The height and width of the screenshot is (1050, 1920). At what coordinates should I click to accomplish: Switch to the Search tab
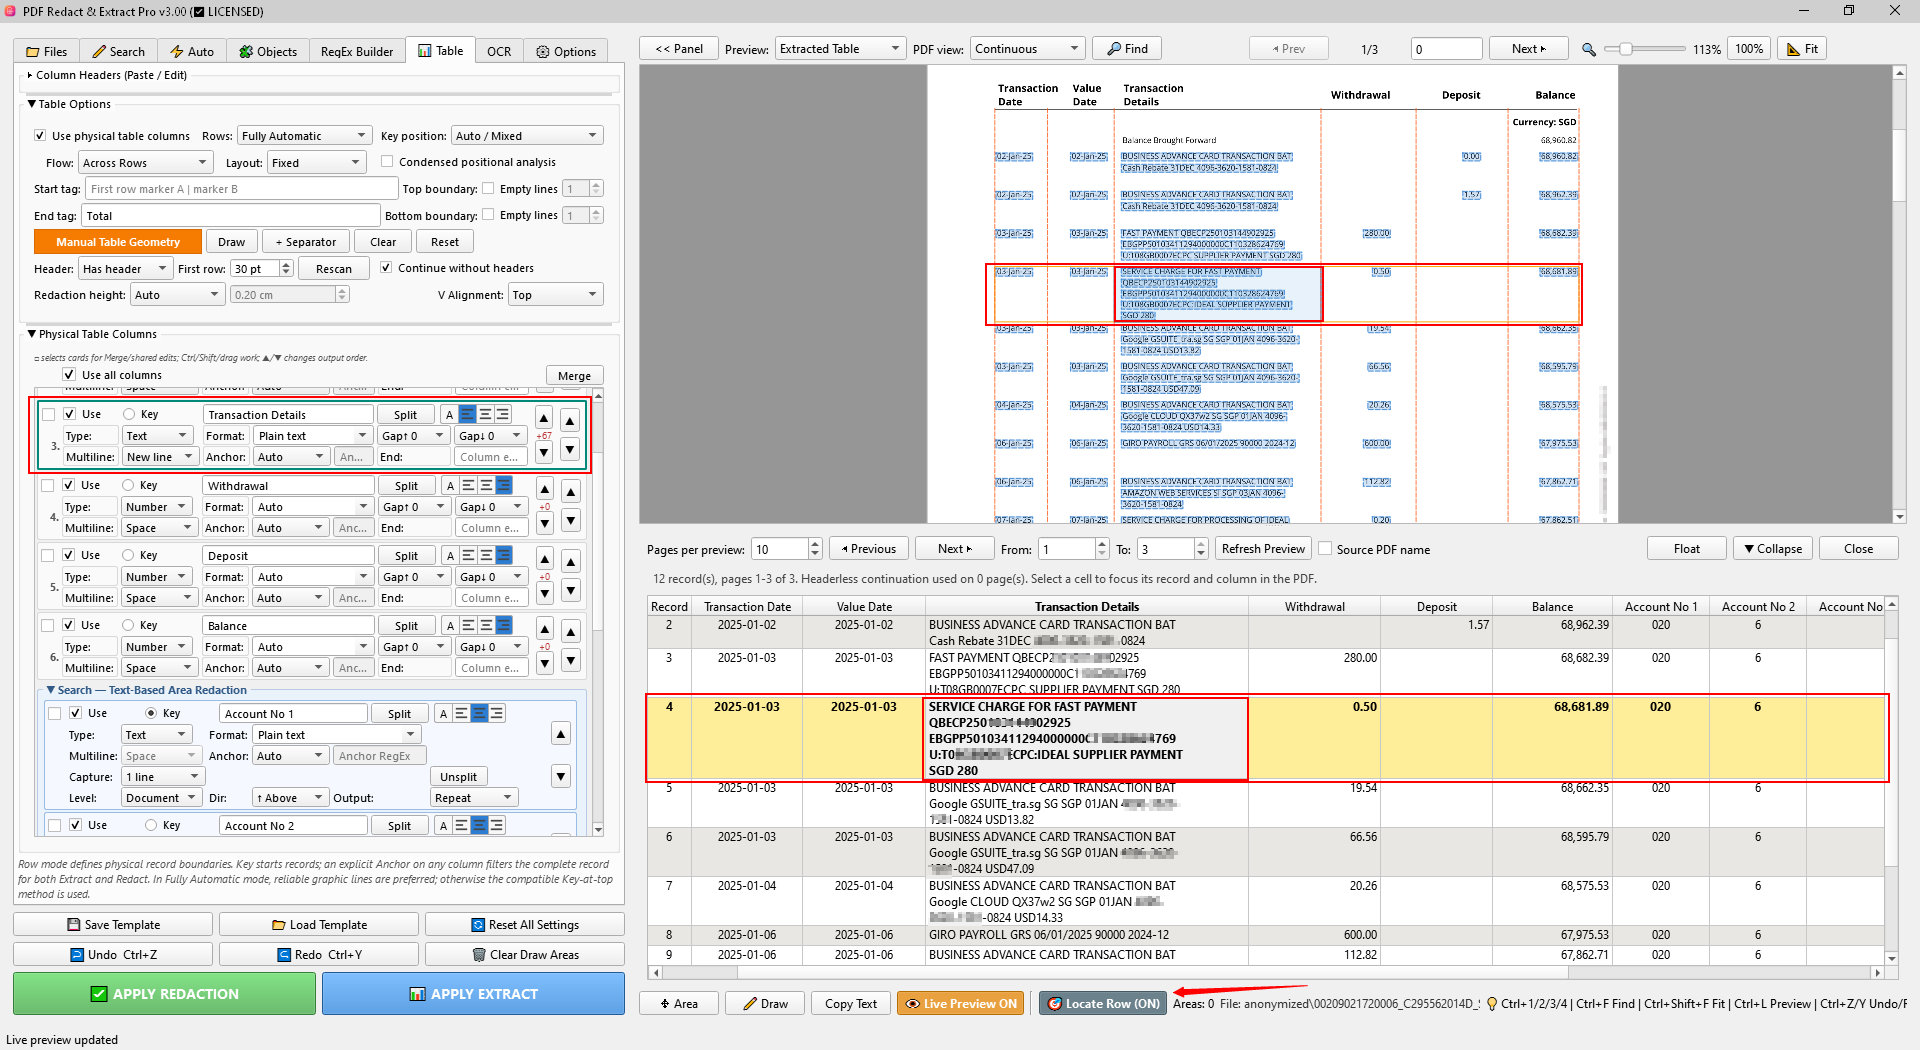119,52
